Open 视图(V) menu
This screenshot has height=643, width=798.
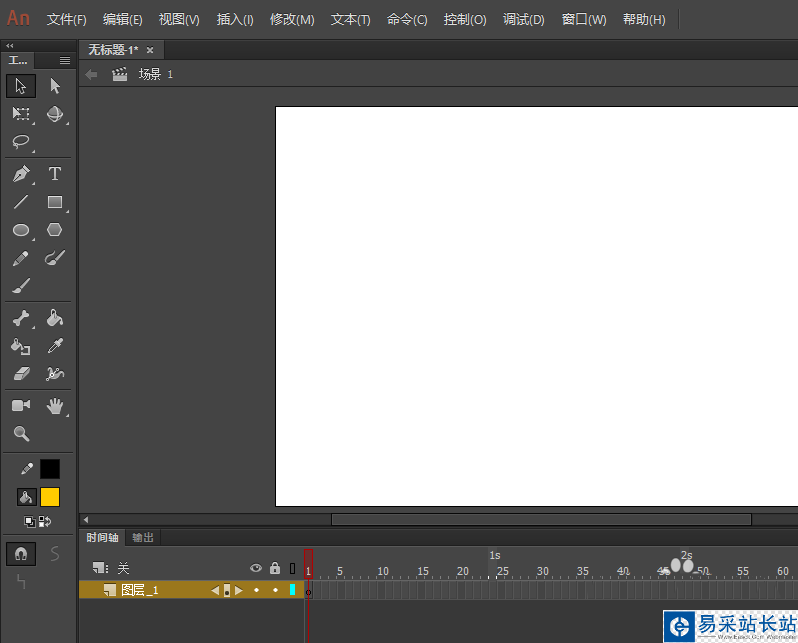[179, 19]
